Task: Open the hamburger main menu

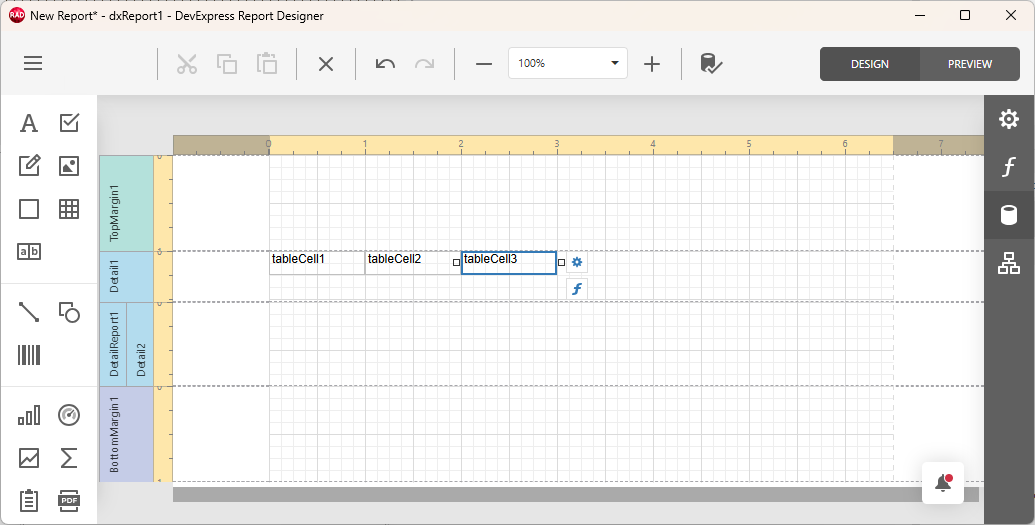Action: pos(33,63)
